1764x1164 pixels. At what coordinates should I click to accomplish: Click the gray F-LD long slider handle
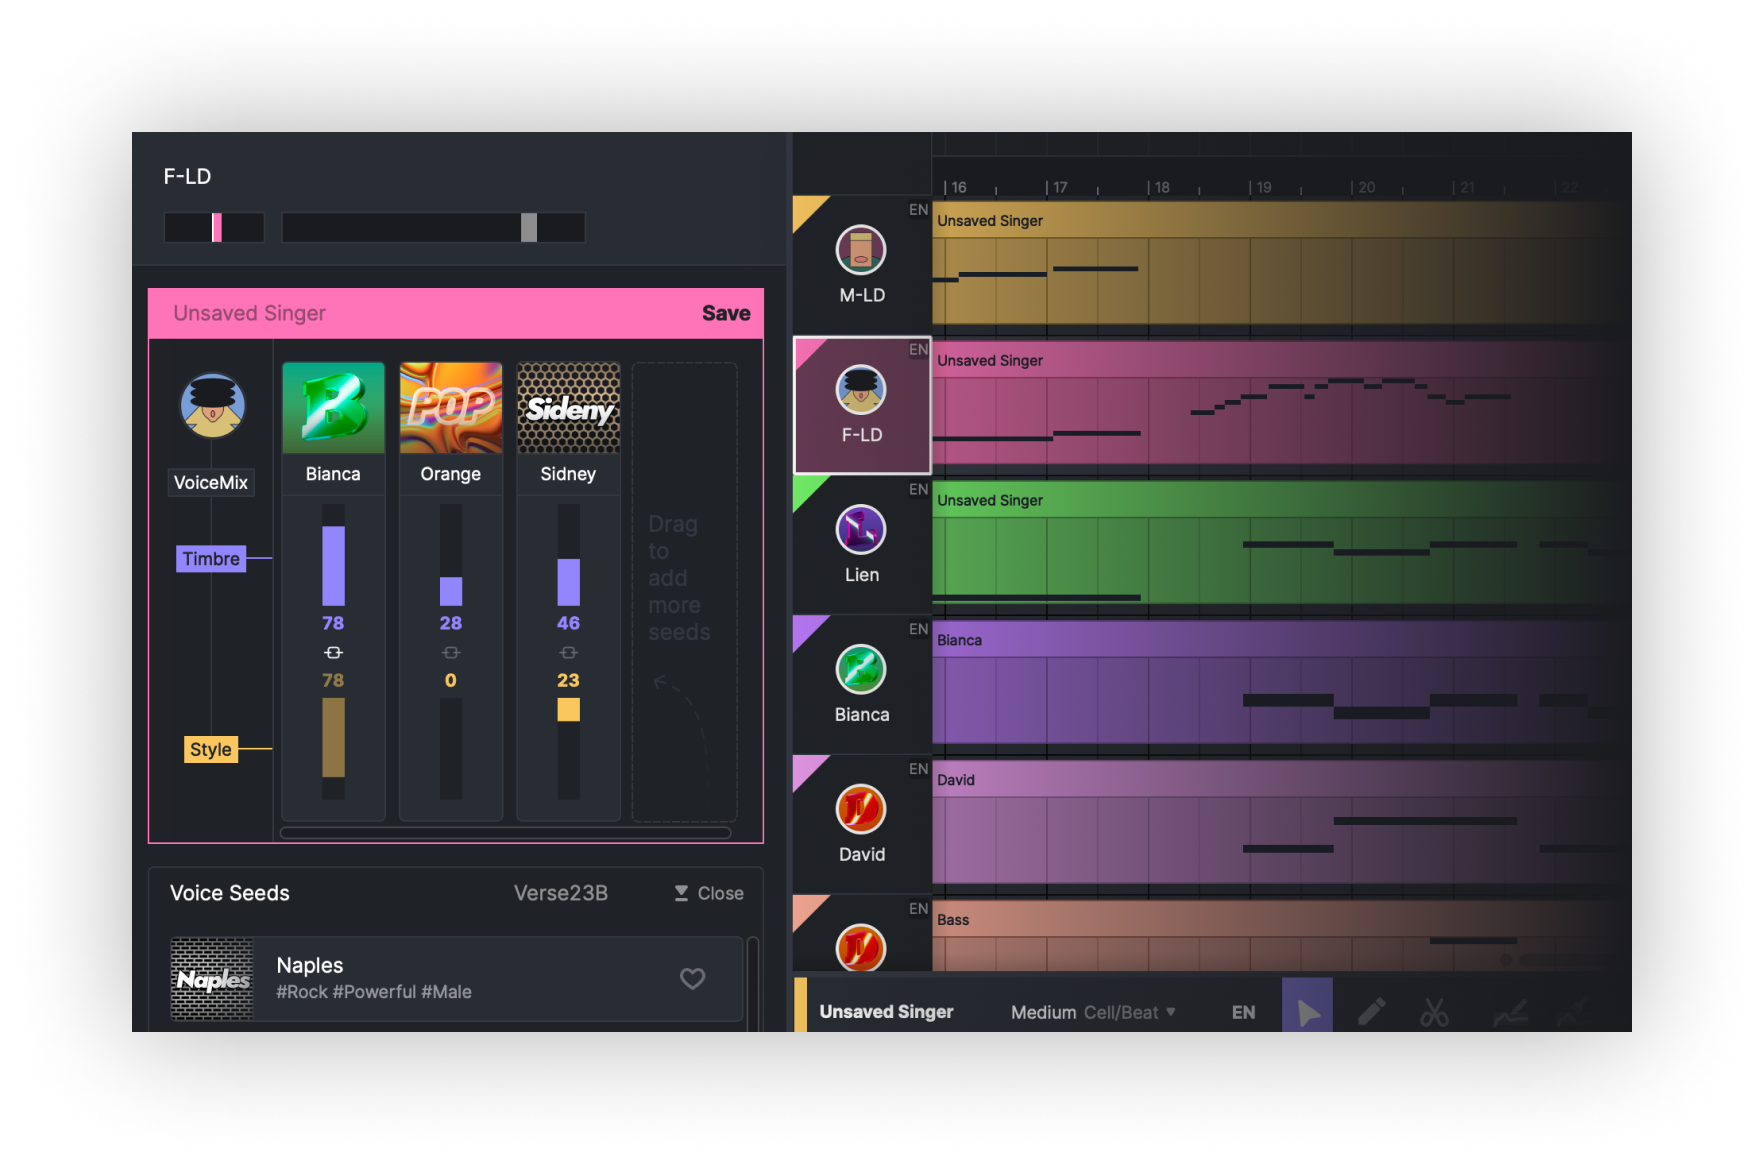[529, 227]
